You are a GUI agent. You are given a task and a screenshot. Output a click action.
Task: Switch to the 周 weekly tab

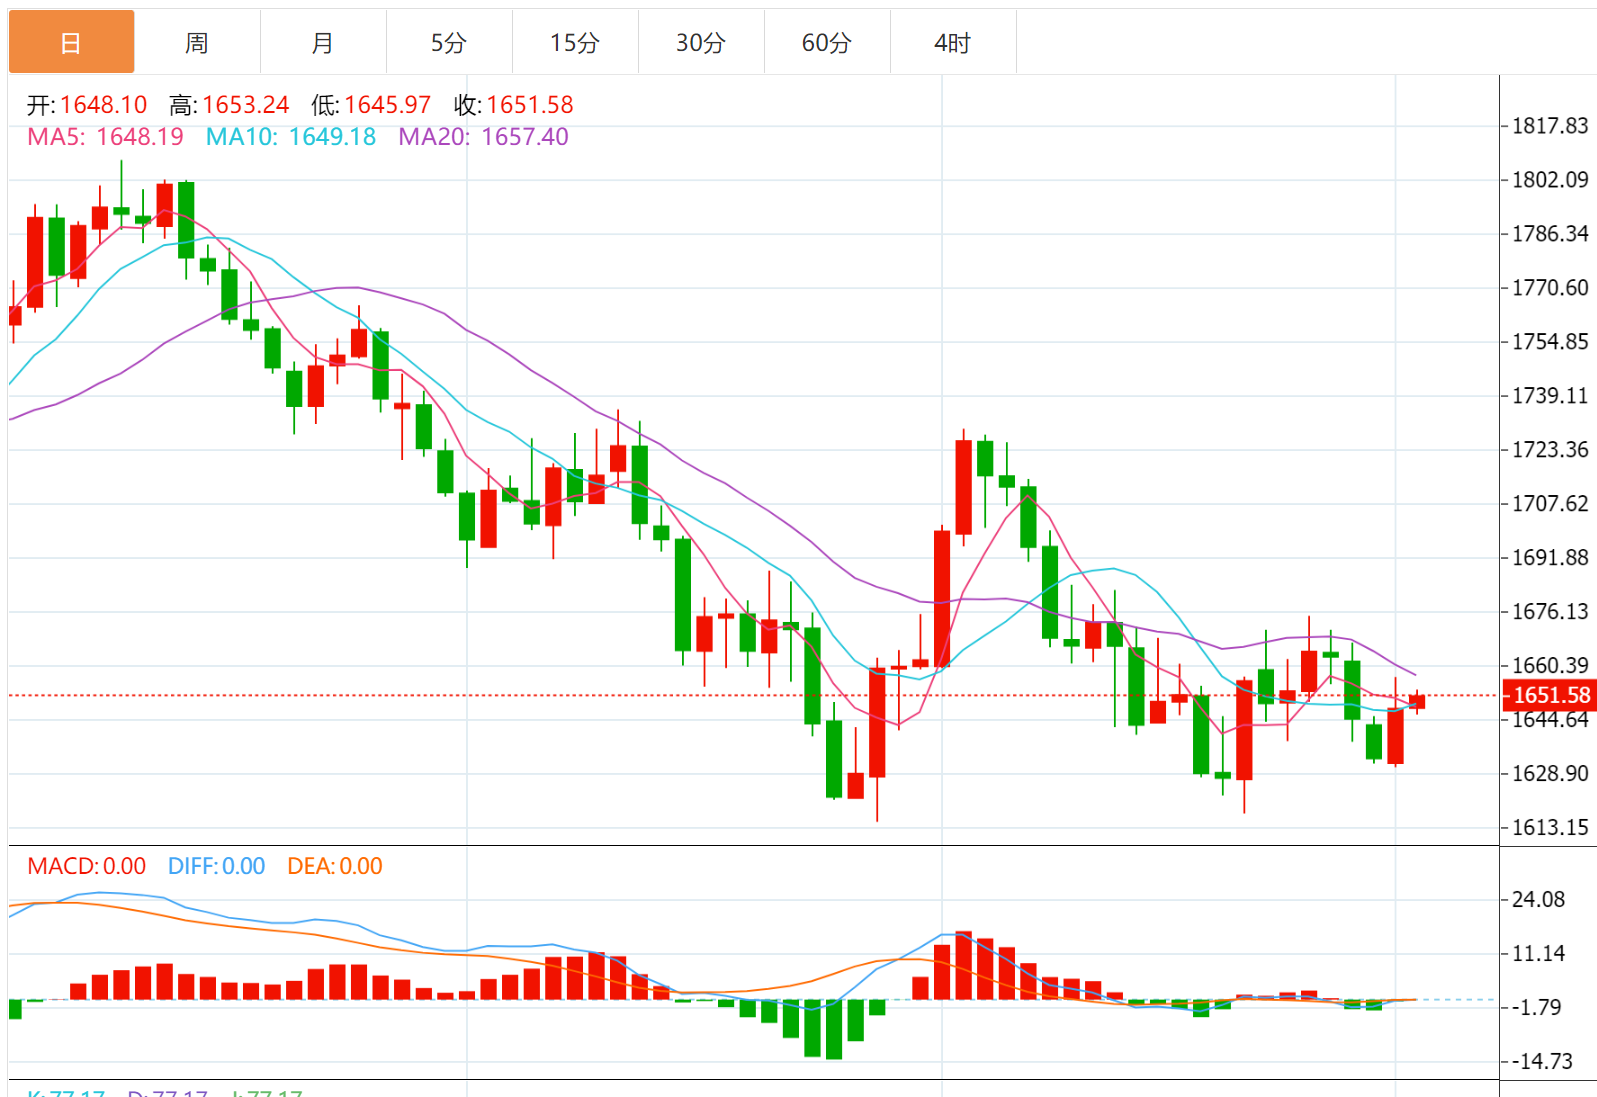point(197,43)
